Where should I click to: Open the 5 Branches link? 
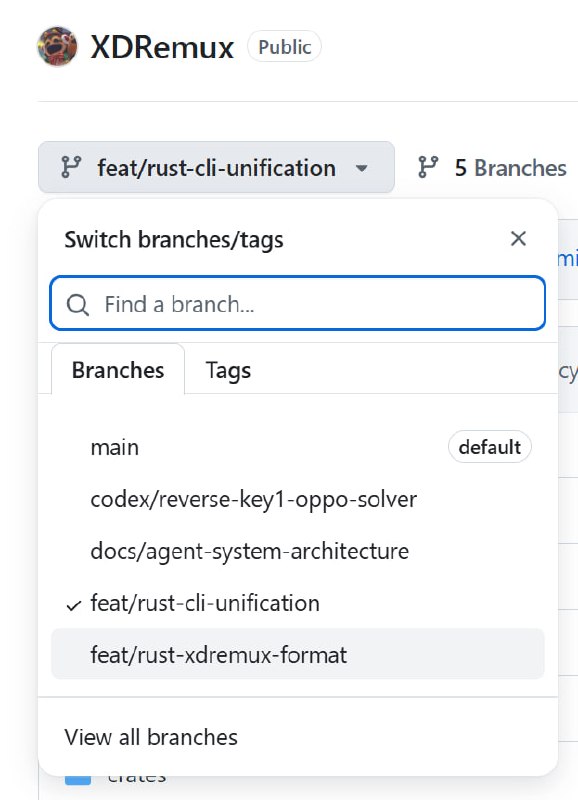492,167
